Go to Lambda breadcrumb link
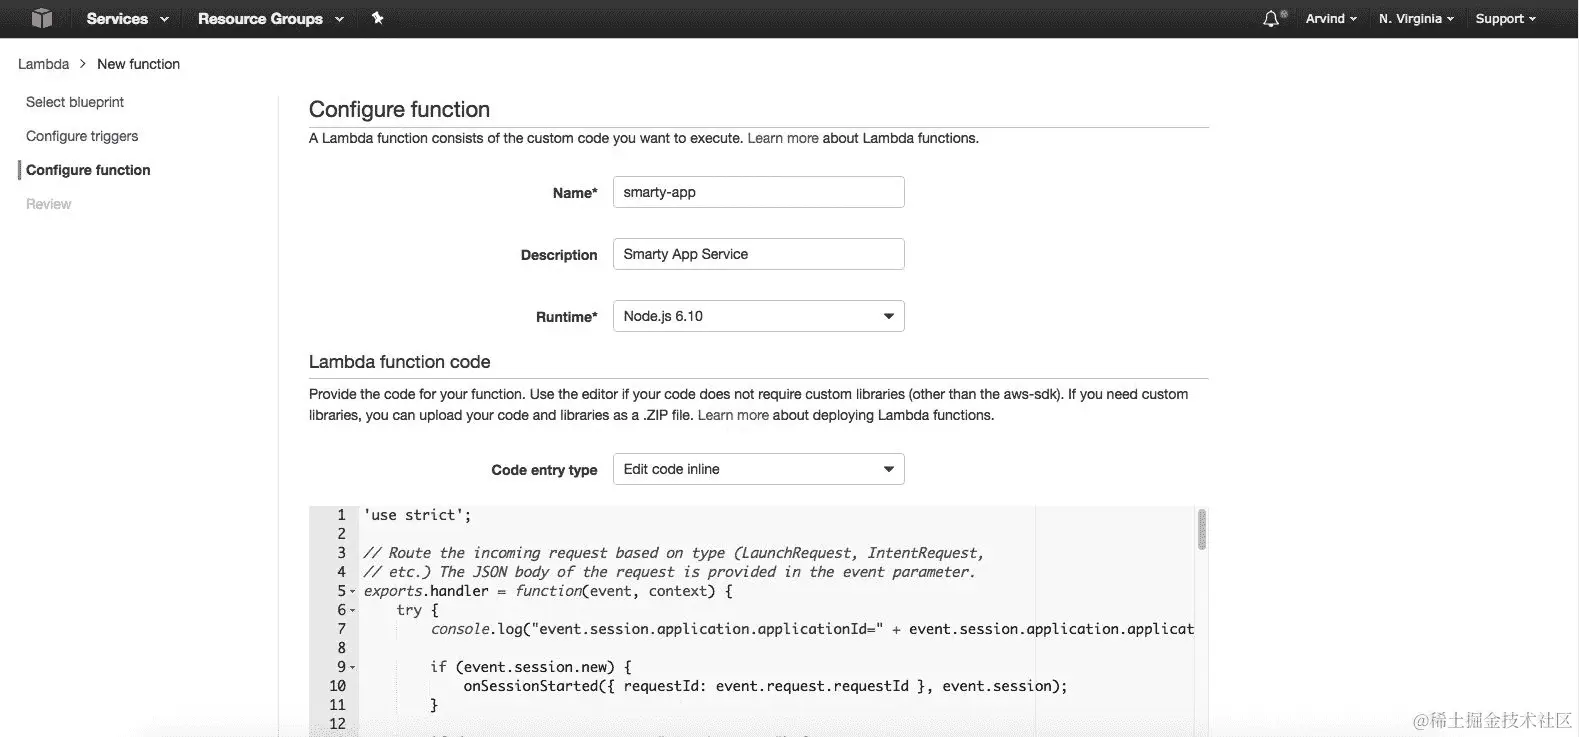 point(44,64)
